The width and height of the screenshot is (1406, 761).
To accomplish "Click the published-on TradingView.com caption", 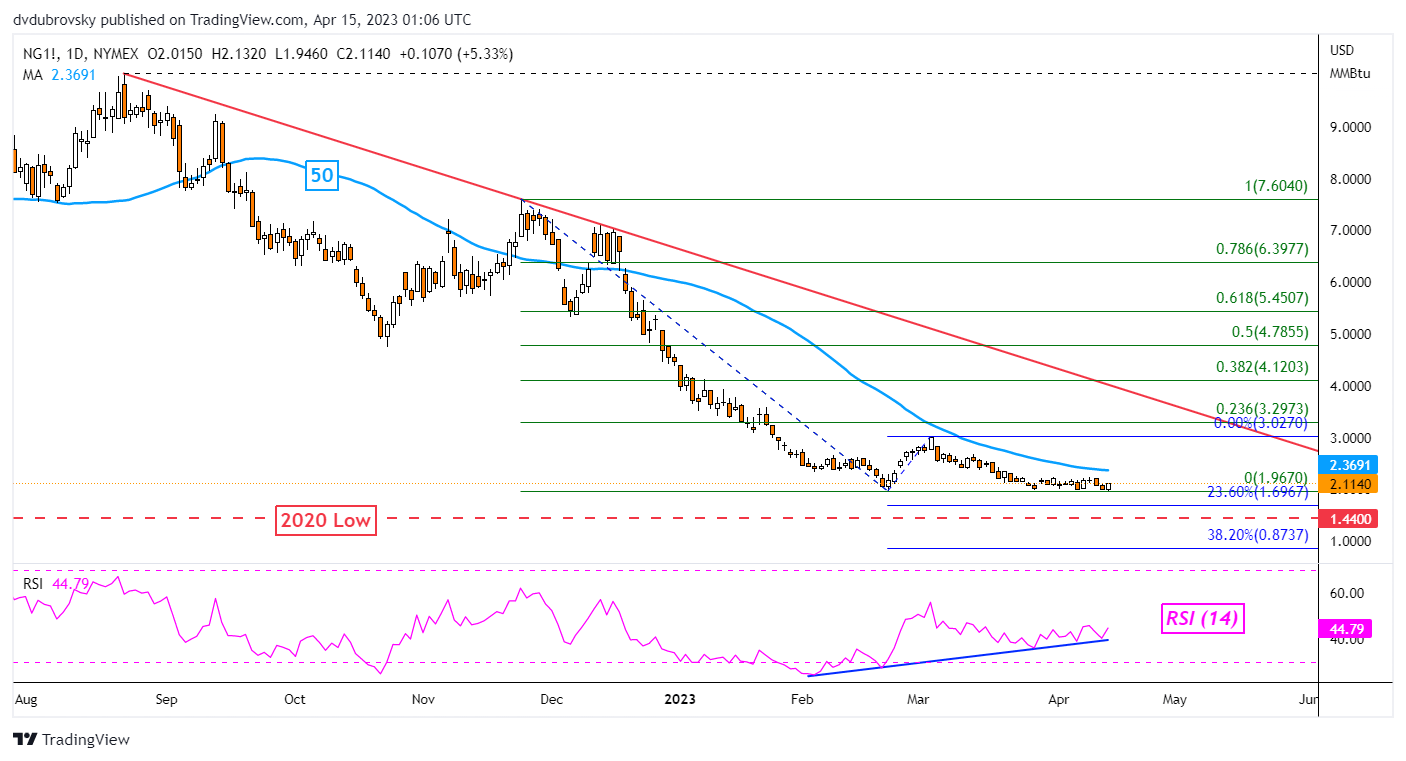I will 242,20.
